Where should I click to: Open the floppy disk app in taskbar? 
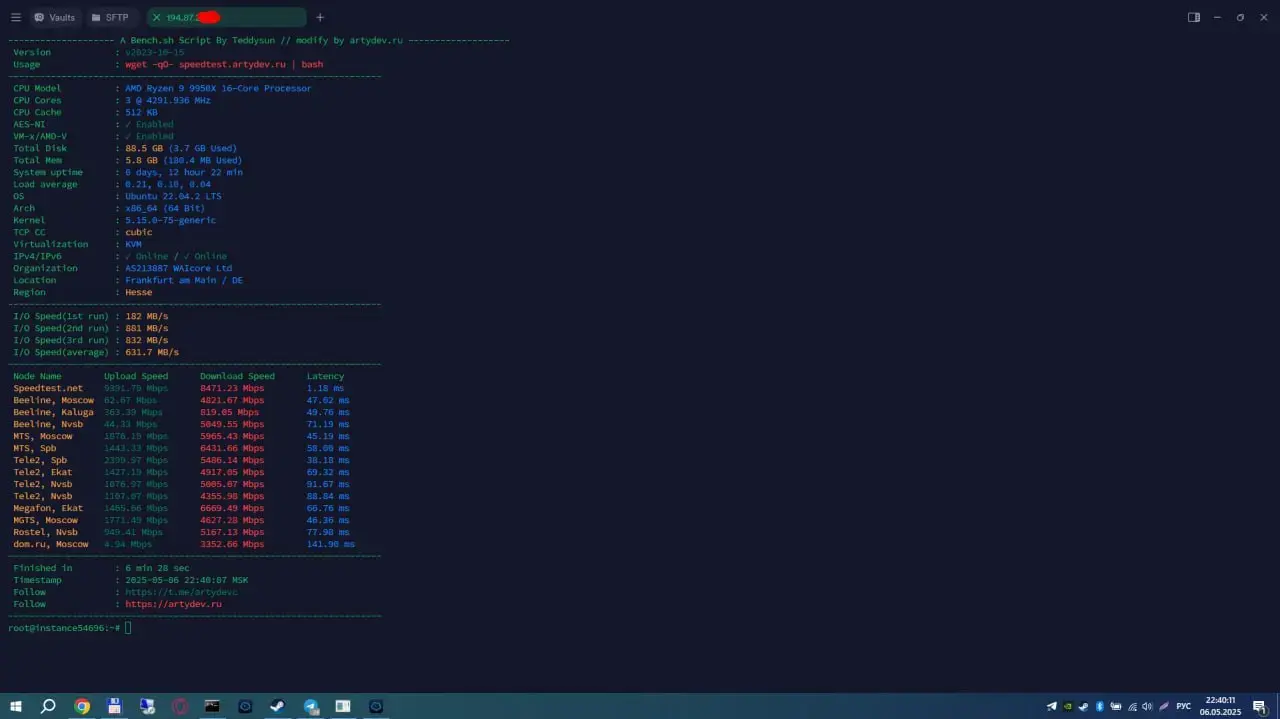click(x=114, y=706)
